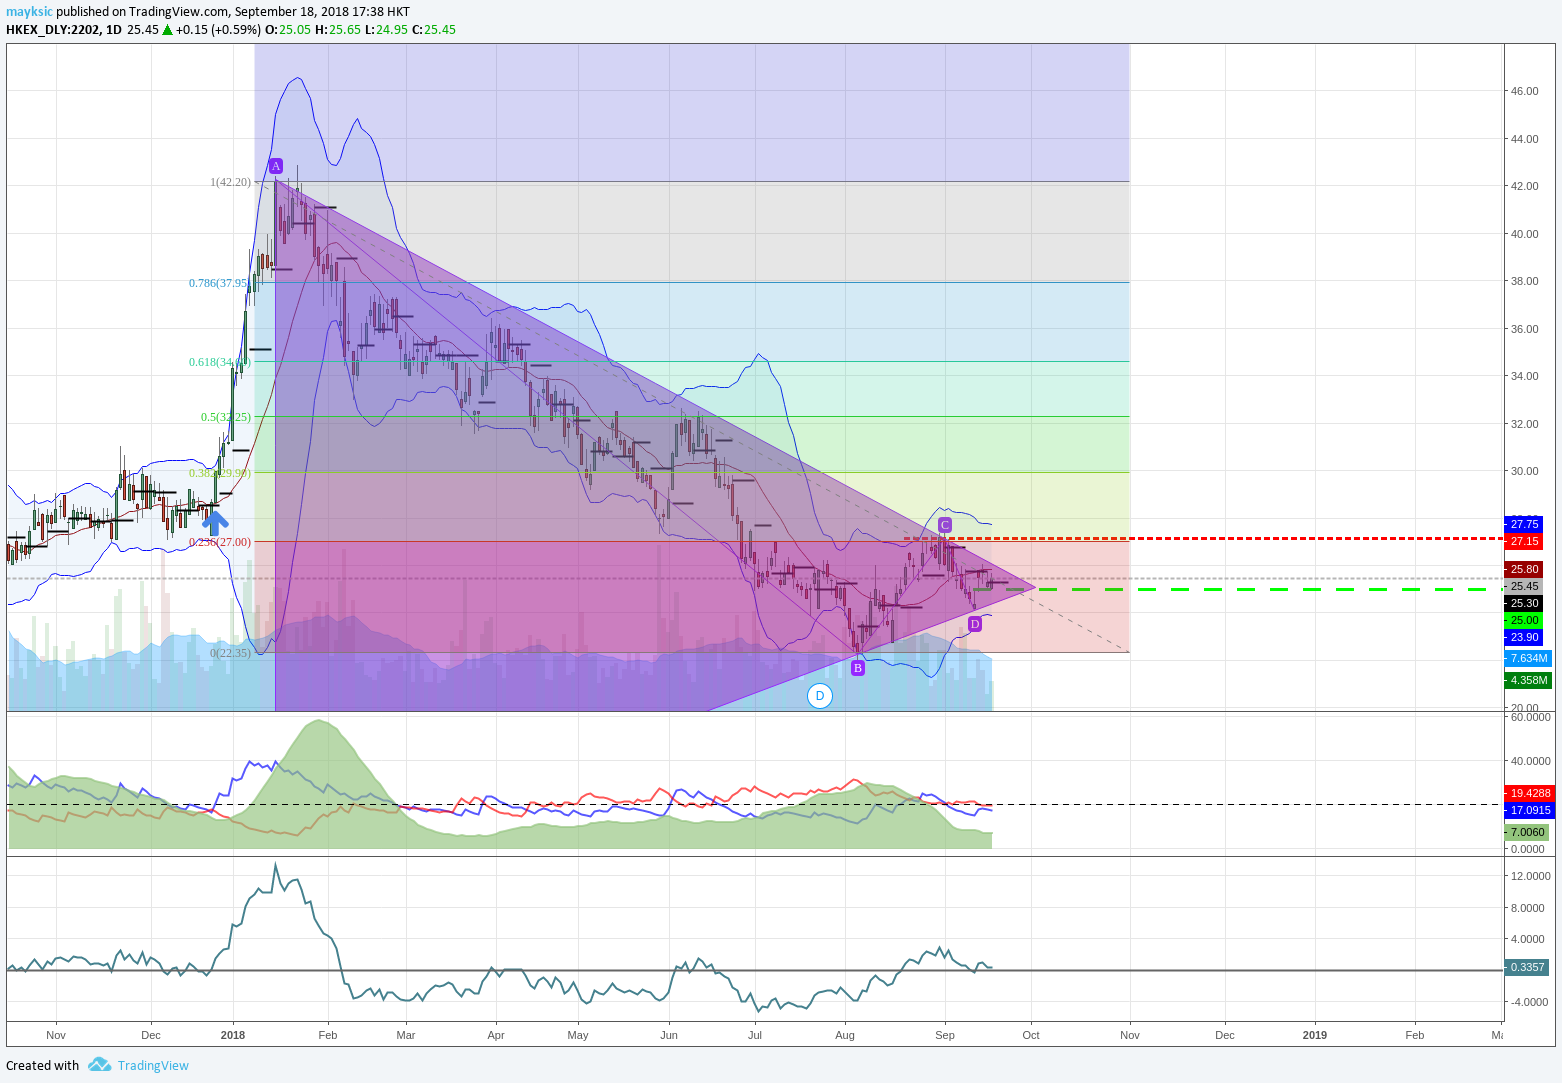Select the purple point A marker
The width and height of the screenshot is (1562, 1083).
click(x=276, y=166)
